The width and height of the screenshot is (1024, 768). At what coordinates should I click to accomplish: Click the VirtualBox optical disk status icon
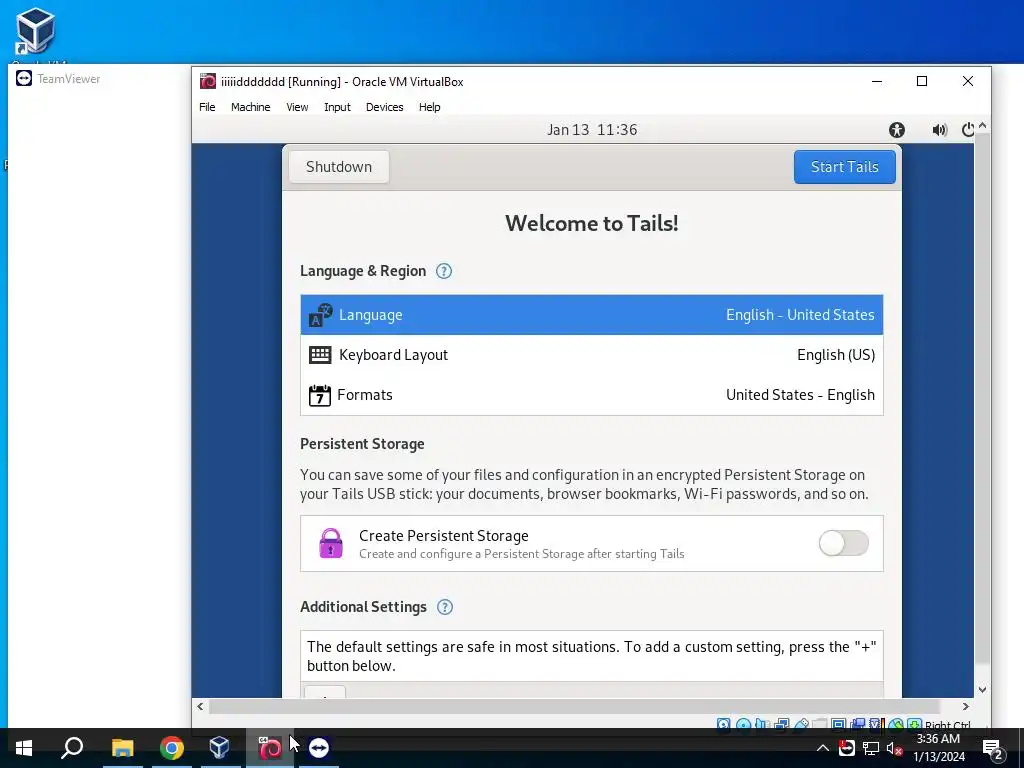[743, 724]
